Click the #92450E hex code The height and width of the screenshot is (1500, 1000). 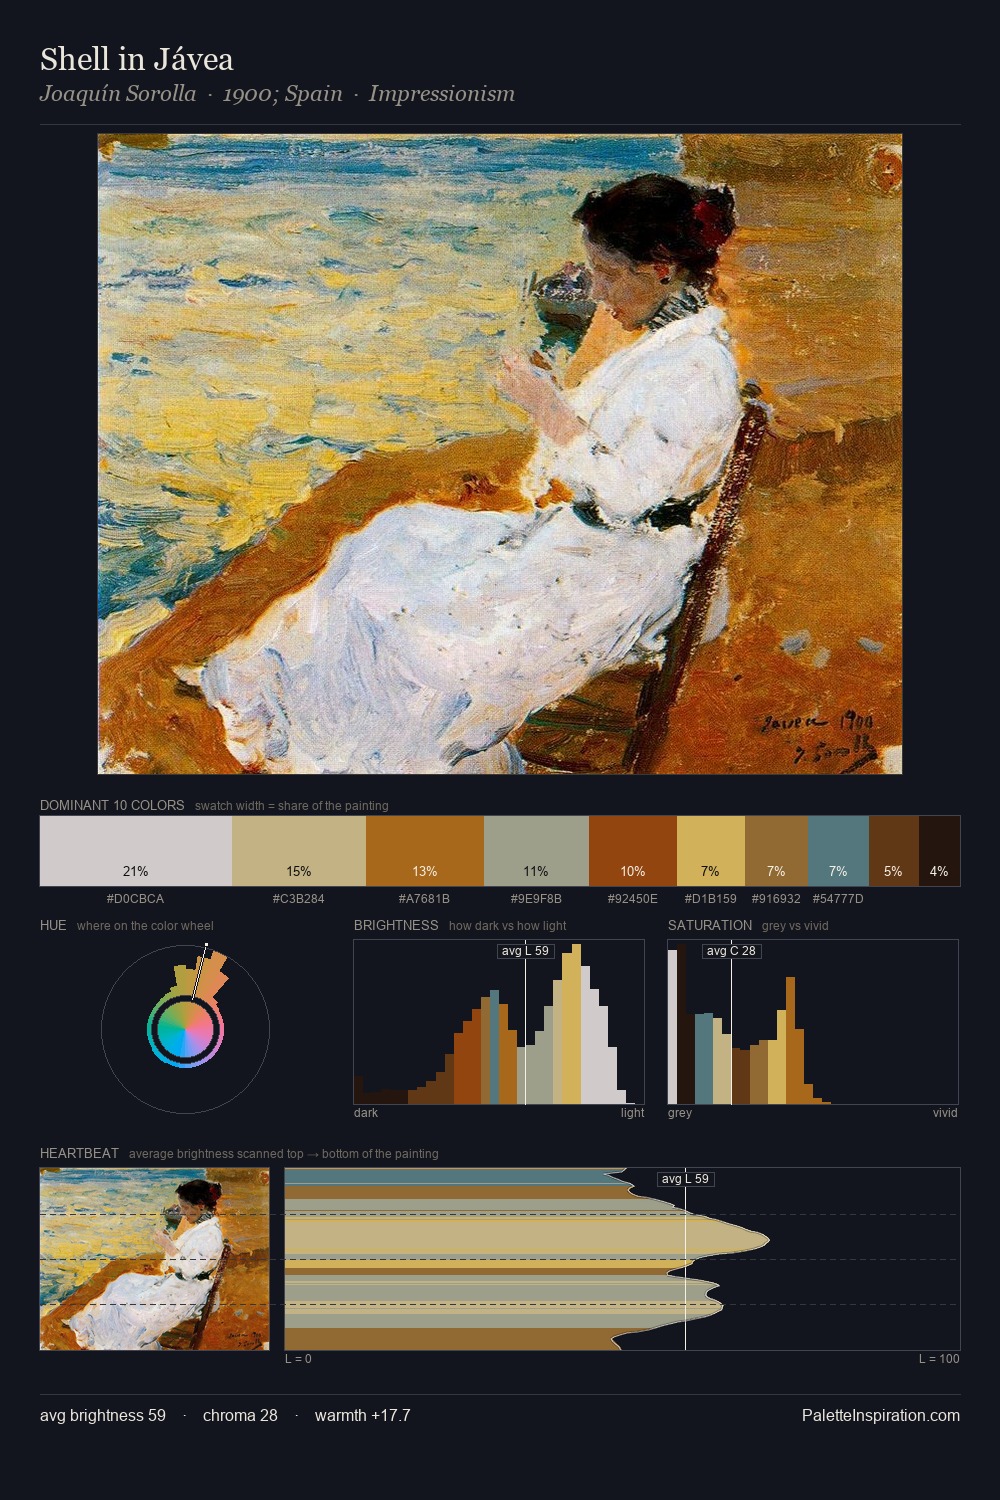(x=633, y=899)
